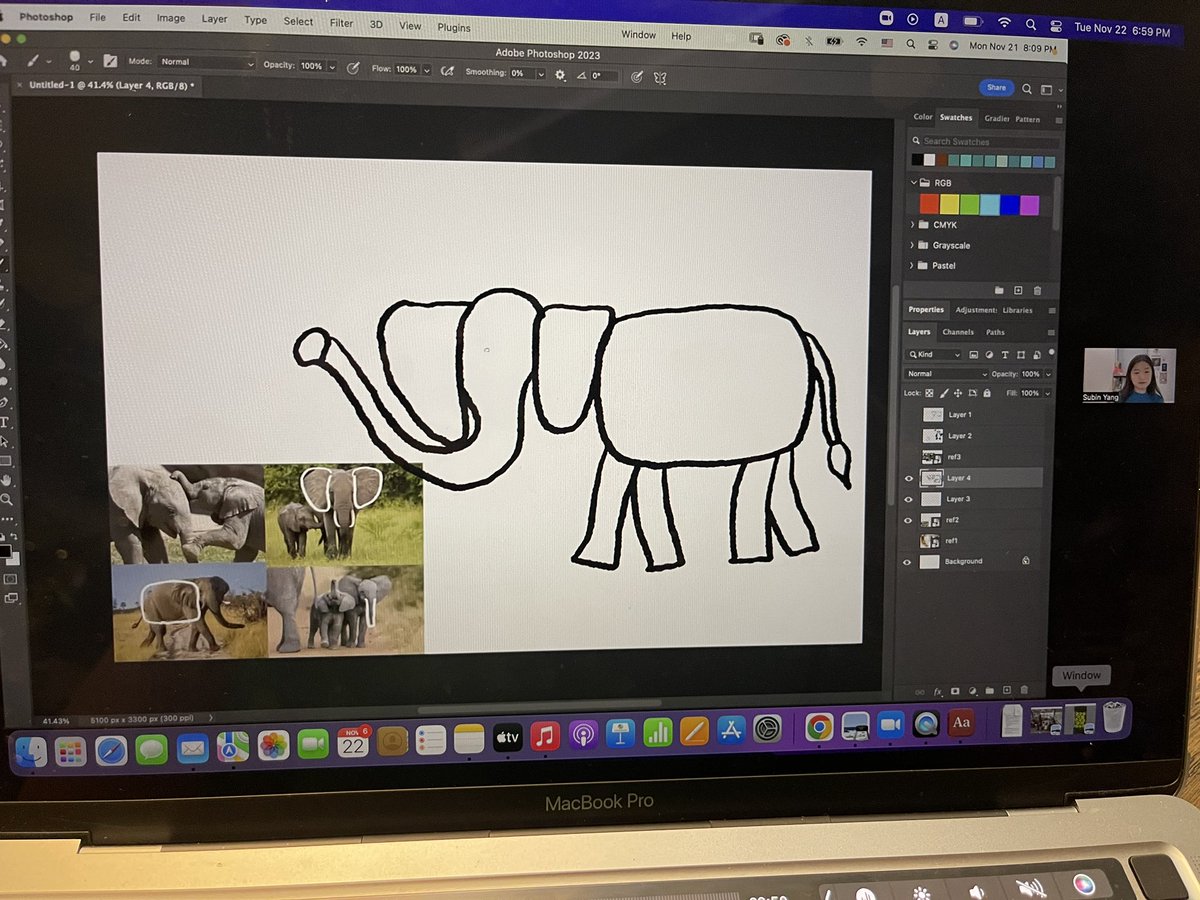Switch to the Libraries tab

click(x=1018, y=311)
